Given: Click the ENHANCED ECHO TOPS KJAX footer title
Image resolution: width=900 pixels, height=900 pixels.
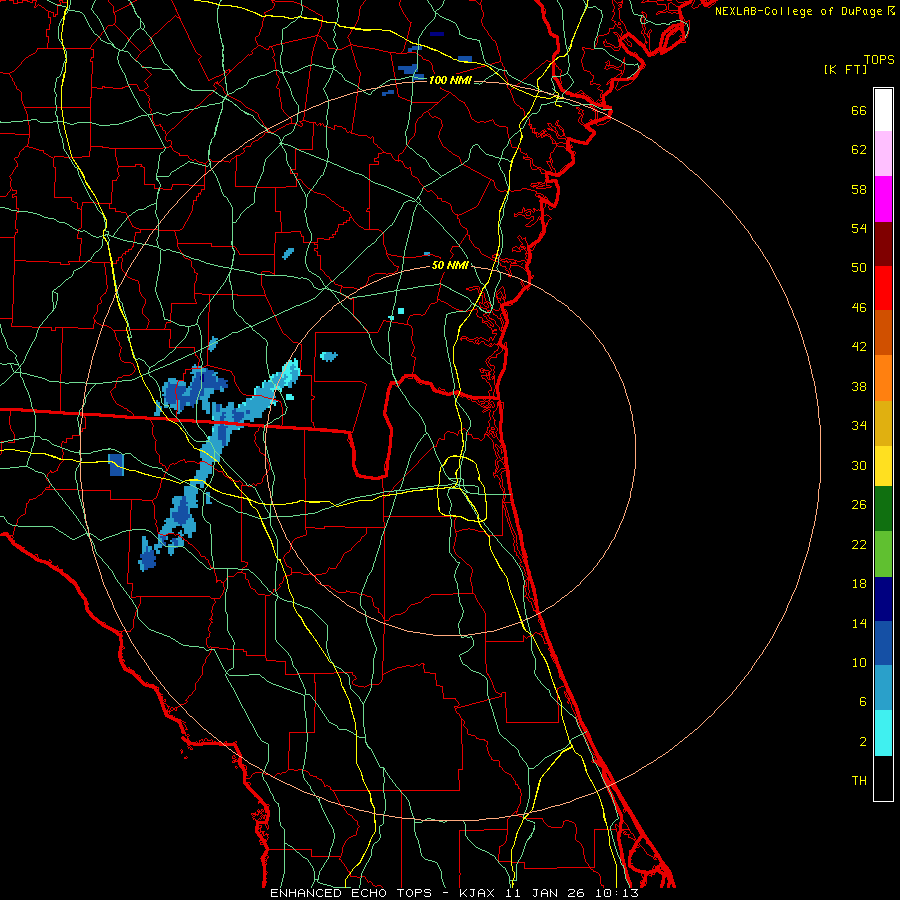Looking at the screenshot, I should (x=454, y=893).
